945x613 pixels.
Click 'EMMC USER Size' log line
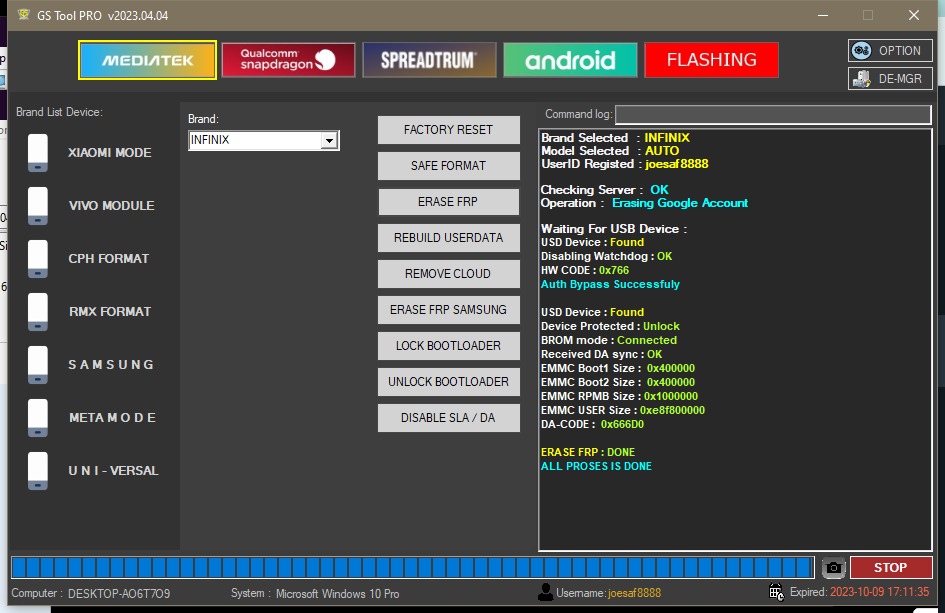623,410
